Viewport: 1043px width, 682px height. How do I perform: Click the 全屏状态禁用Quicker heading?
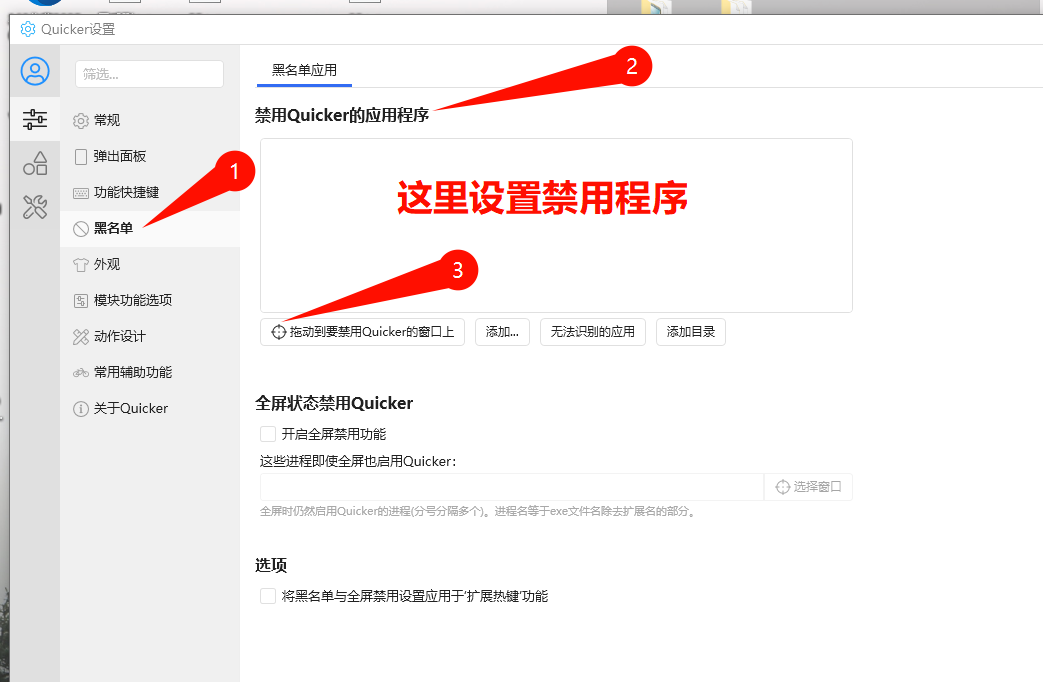tap(334, 403)
